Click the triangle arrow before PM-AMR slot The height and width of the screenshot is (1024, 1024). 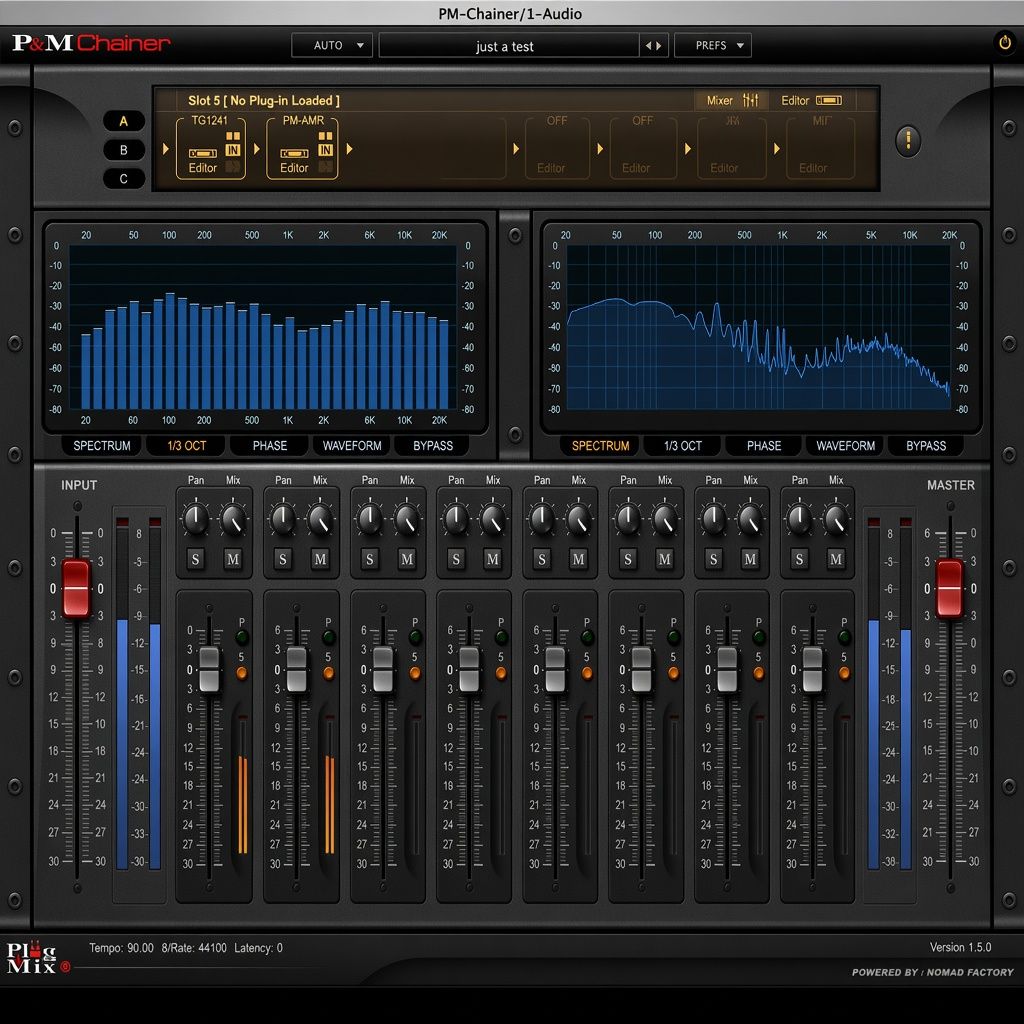point(257,149)
